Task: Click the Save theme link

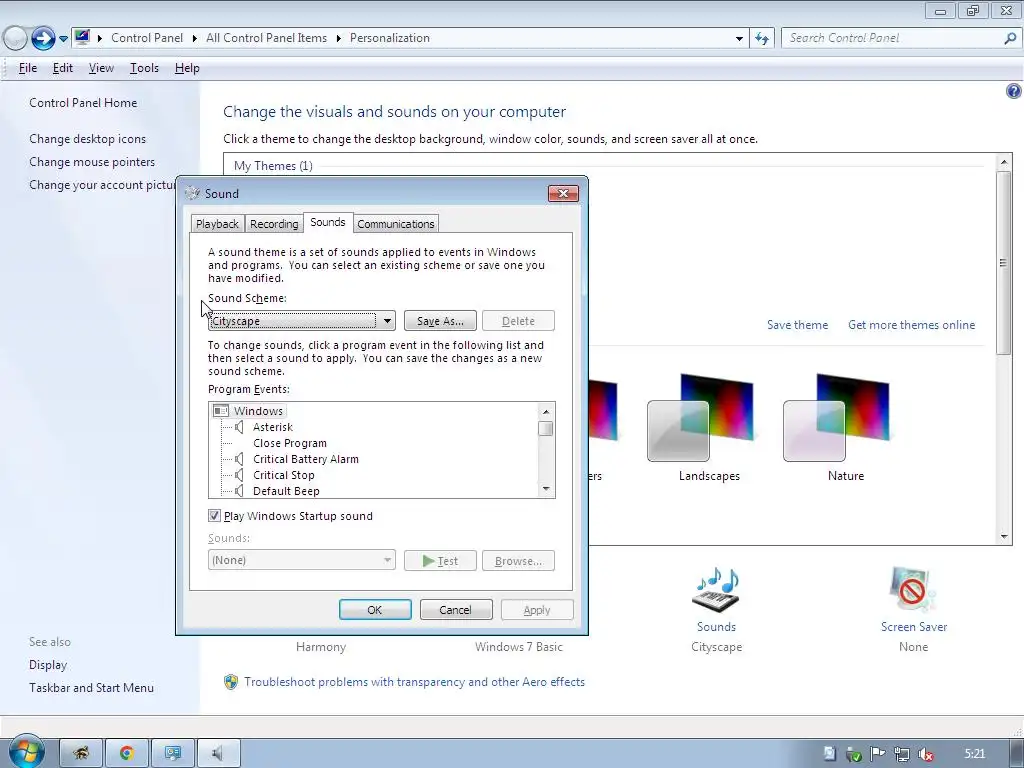Action: click(x=797, y=325)
